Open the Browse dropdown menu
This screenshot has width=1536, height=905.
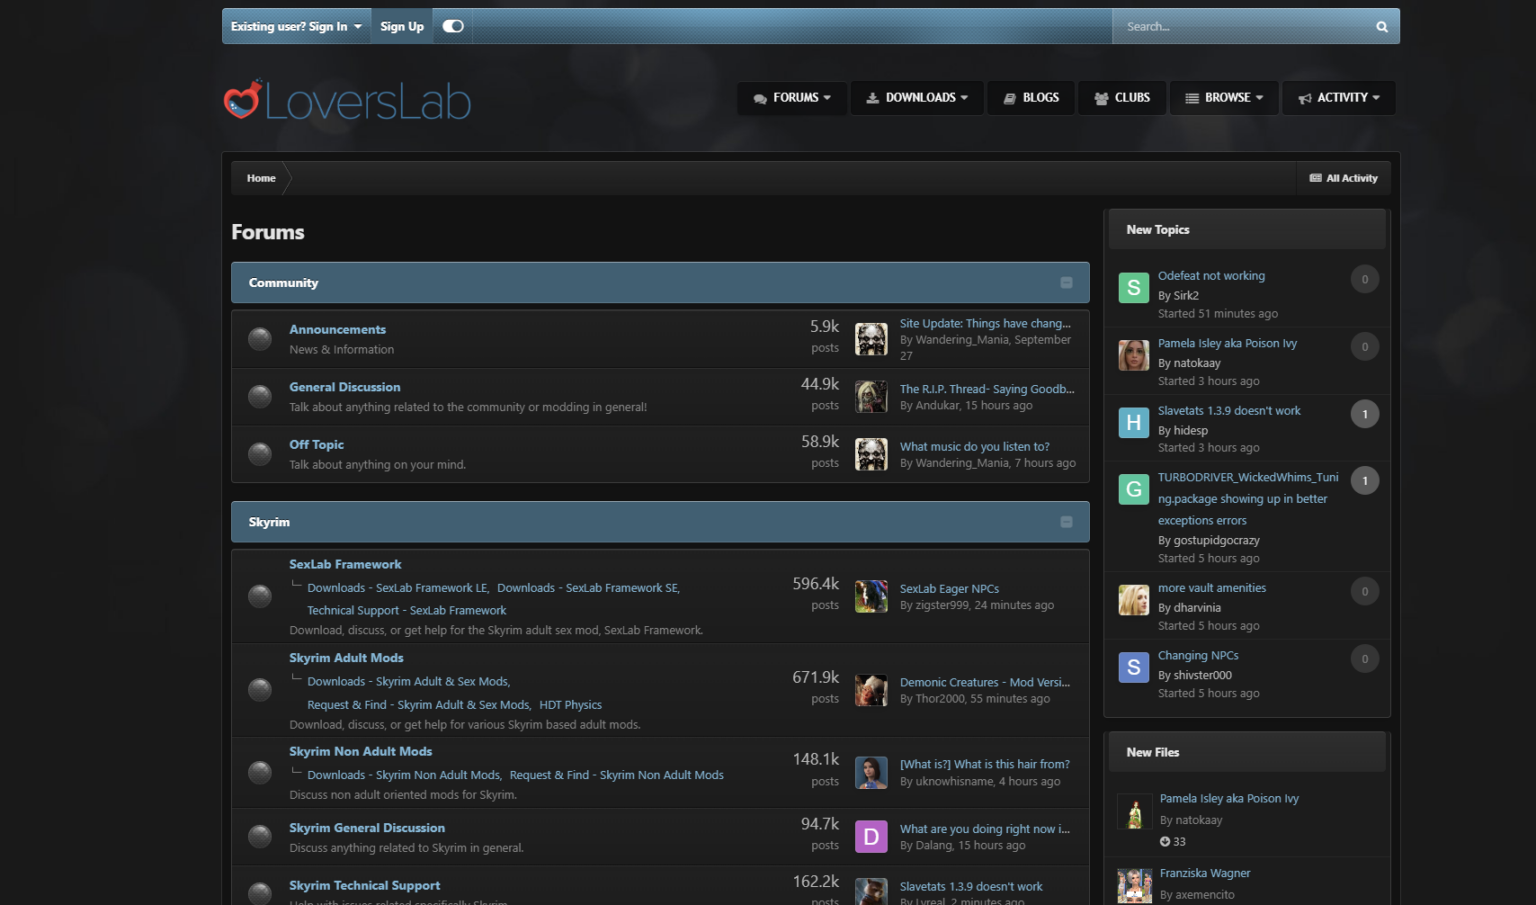[x=1224, y=98]
